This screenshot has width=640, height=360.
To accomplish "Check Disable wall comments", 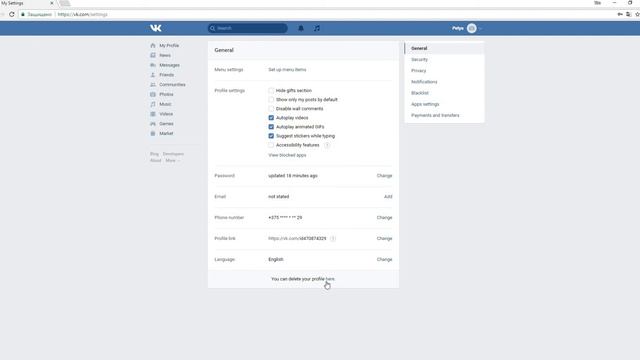I will coord(271,109).
